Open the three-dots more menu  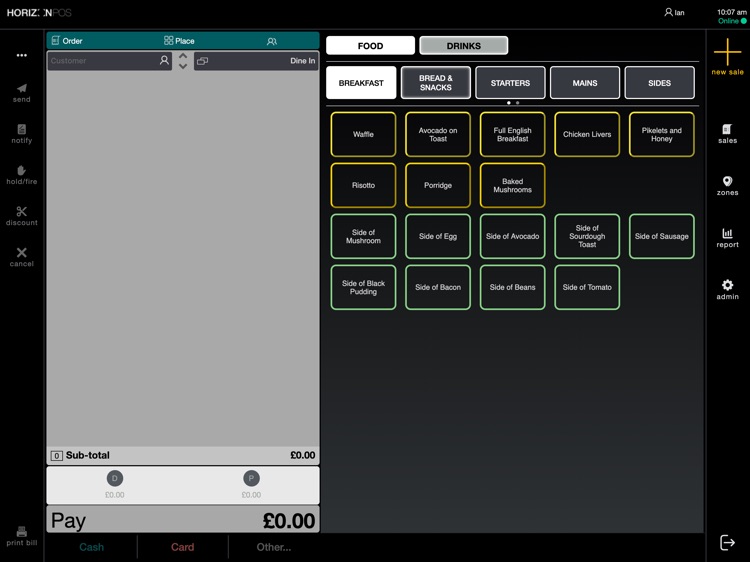[22, 55]
